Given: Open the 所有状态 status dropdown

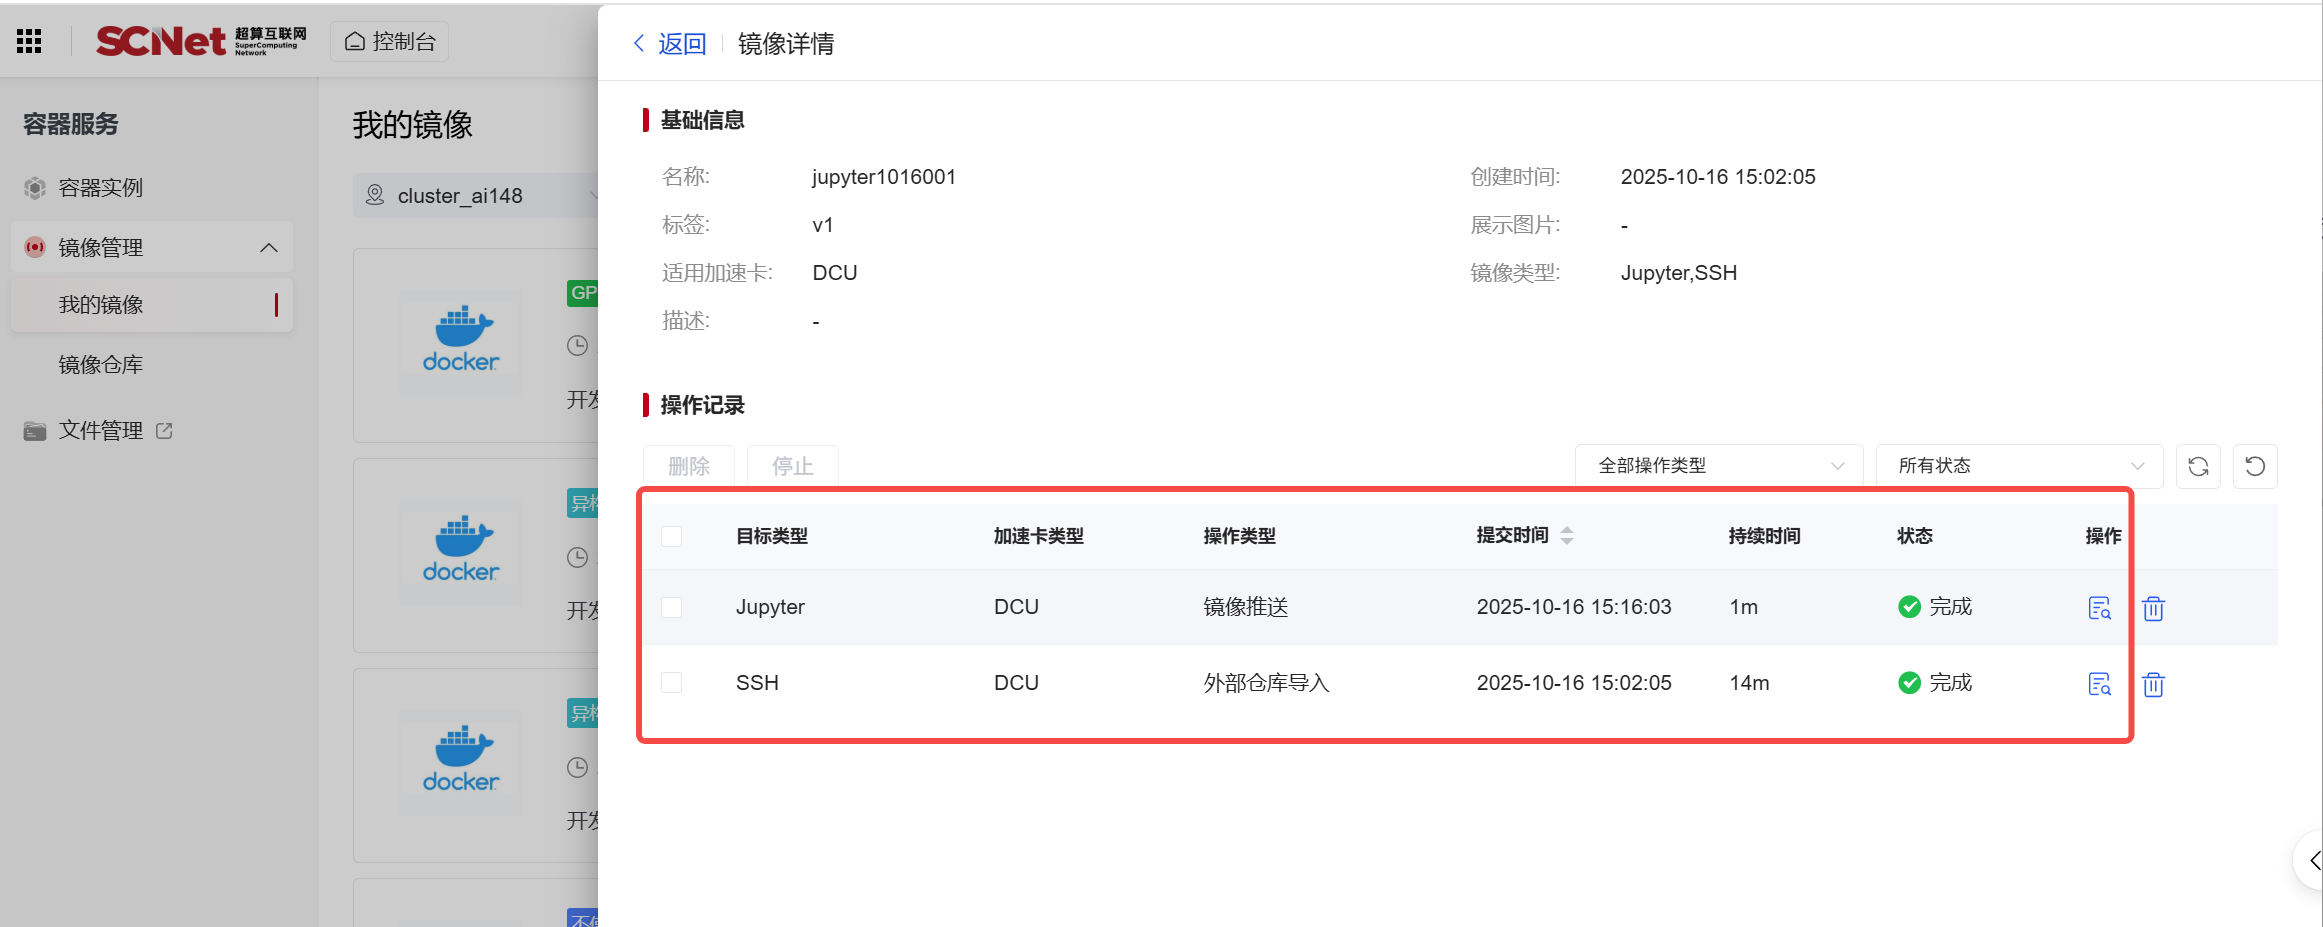Looking at the screenshot, I should pos(2019,466).
